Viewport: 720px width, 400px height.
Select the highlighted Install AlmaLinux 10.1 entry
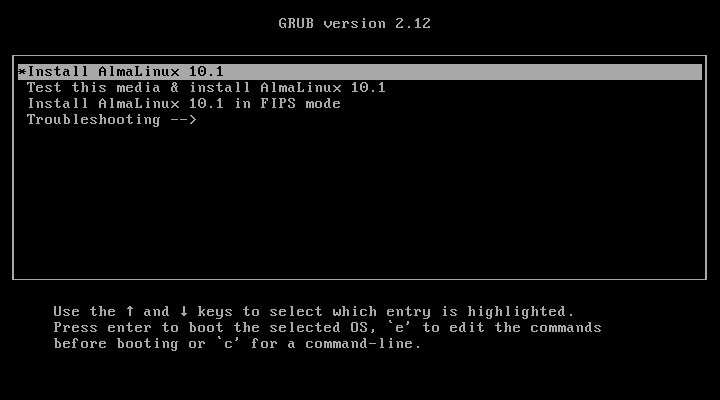[360, 72]
